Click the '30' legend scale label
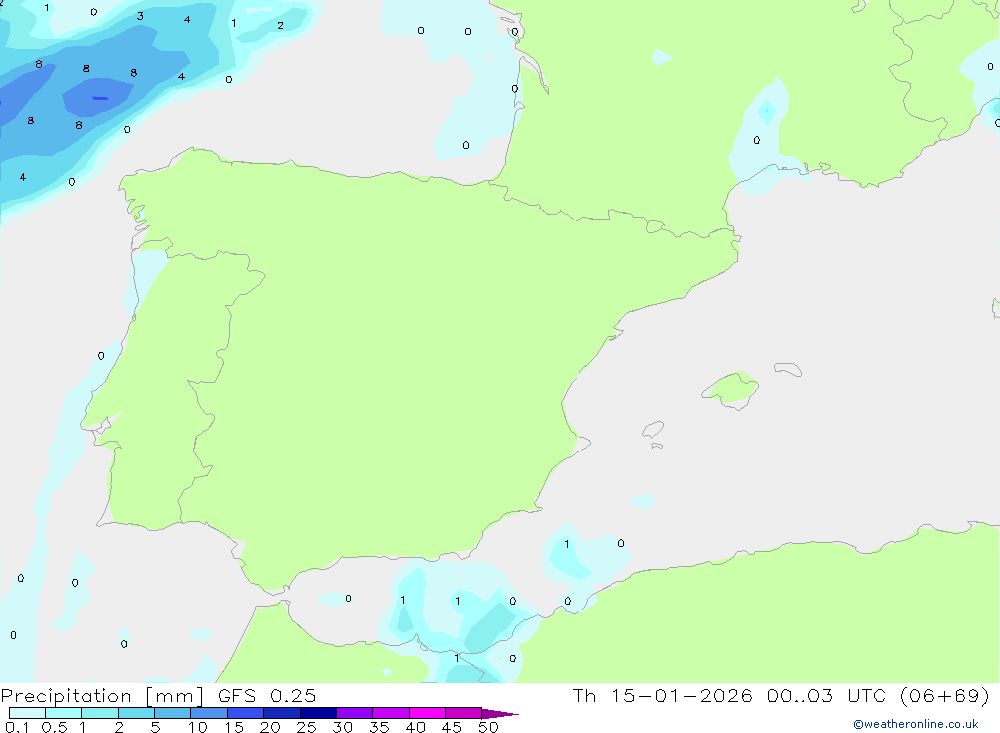The width and height of the screenshot is (1000, 733). [x=342, y=727]
